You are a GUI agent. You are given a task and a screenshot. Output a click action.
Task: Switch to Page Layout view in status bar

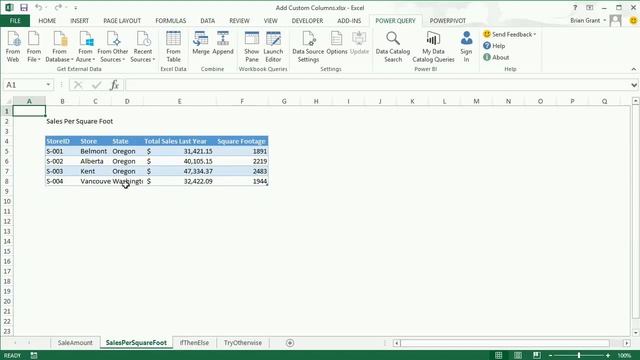pyautogui.click(x=518, y=356)
